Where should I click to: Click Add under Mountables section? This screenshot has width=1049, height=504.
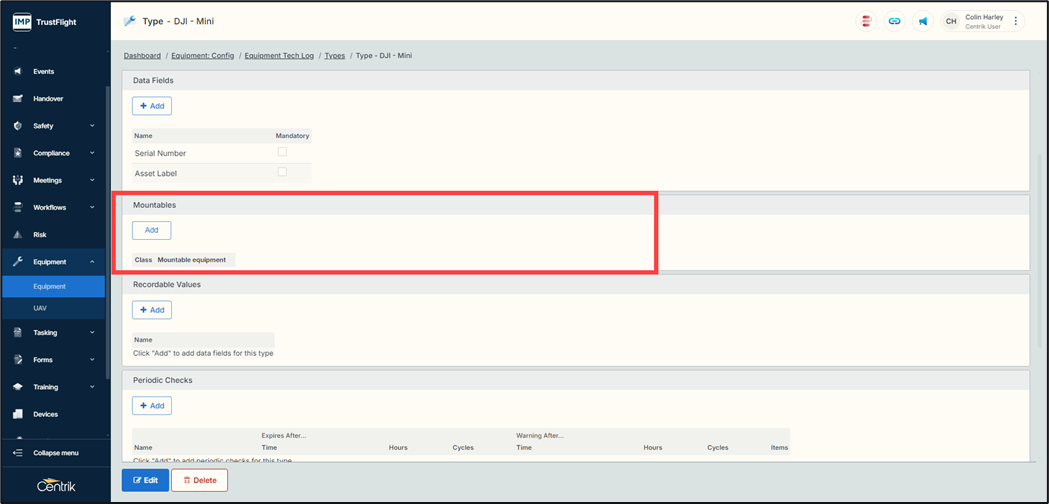click(152, 230)
